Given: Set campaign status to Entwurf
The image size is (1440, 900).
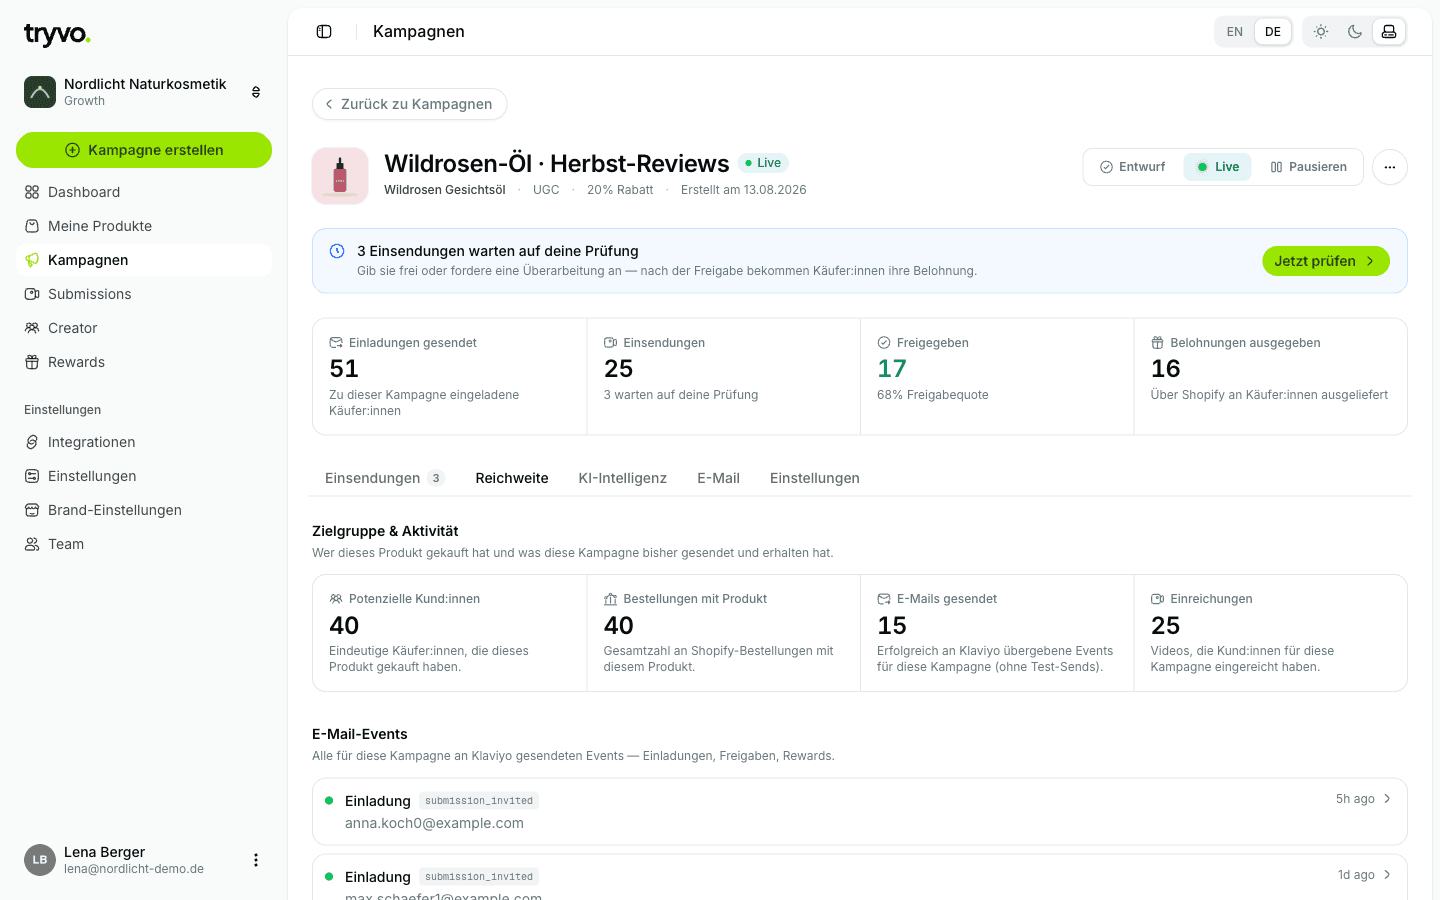Looking at the screenshot, I should coord(1133,167).
